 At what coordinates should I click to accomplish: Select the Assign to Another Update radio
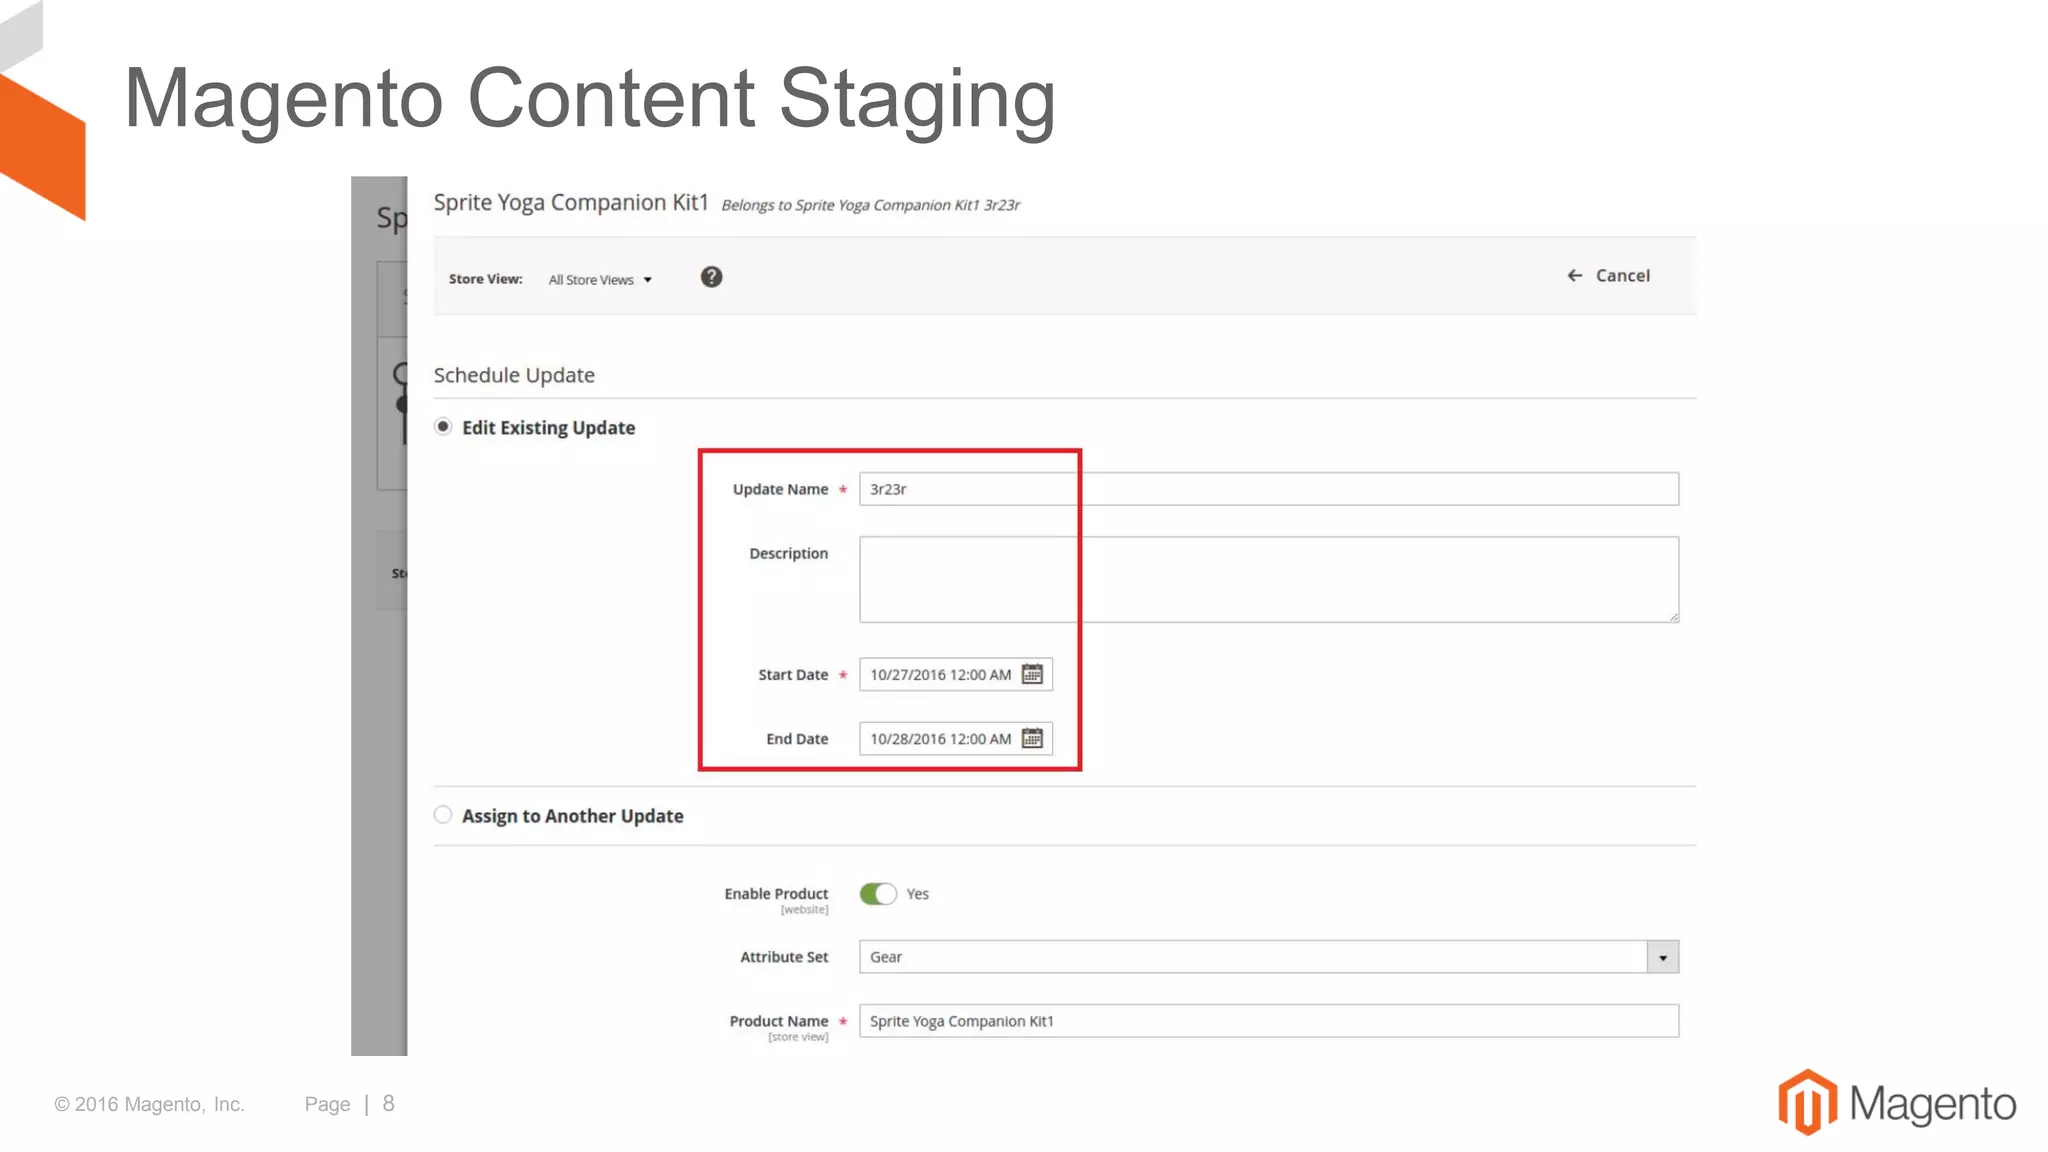point(443,815)
